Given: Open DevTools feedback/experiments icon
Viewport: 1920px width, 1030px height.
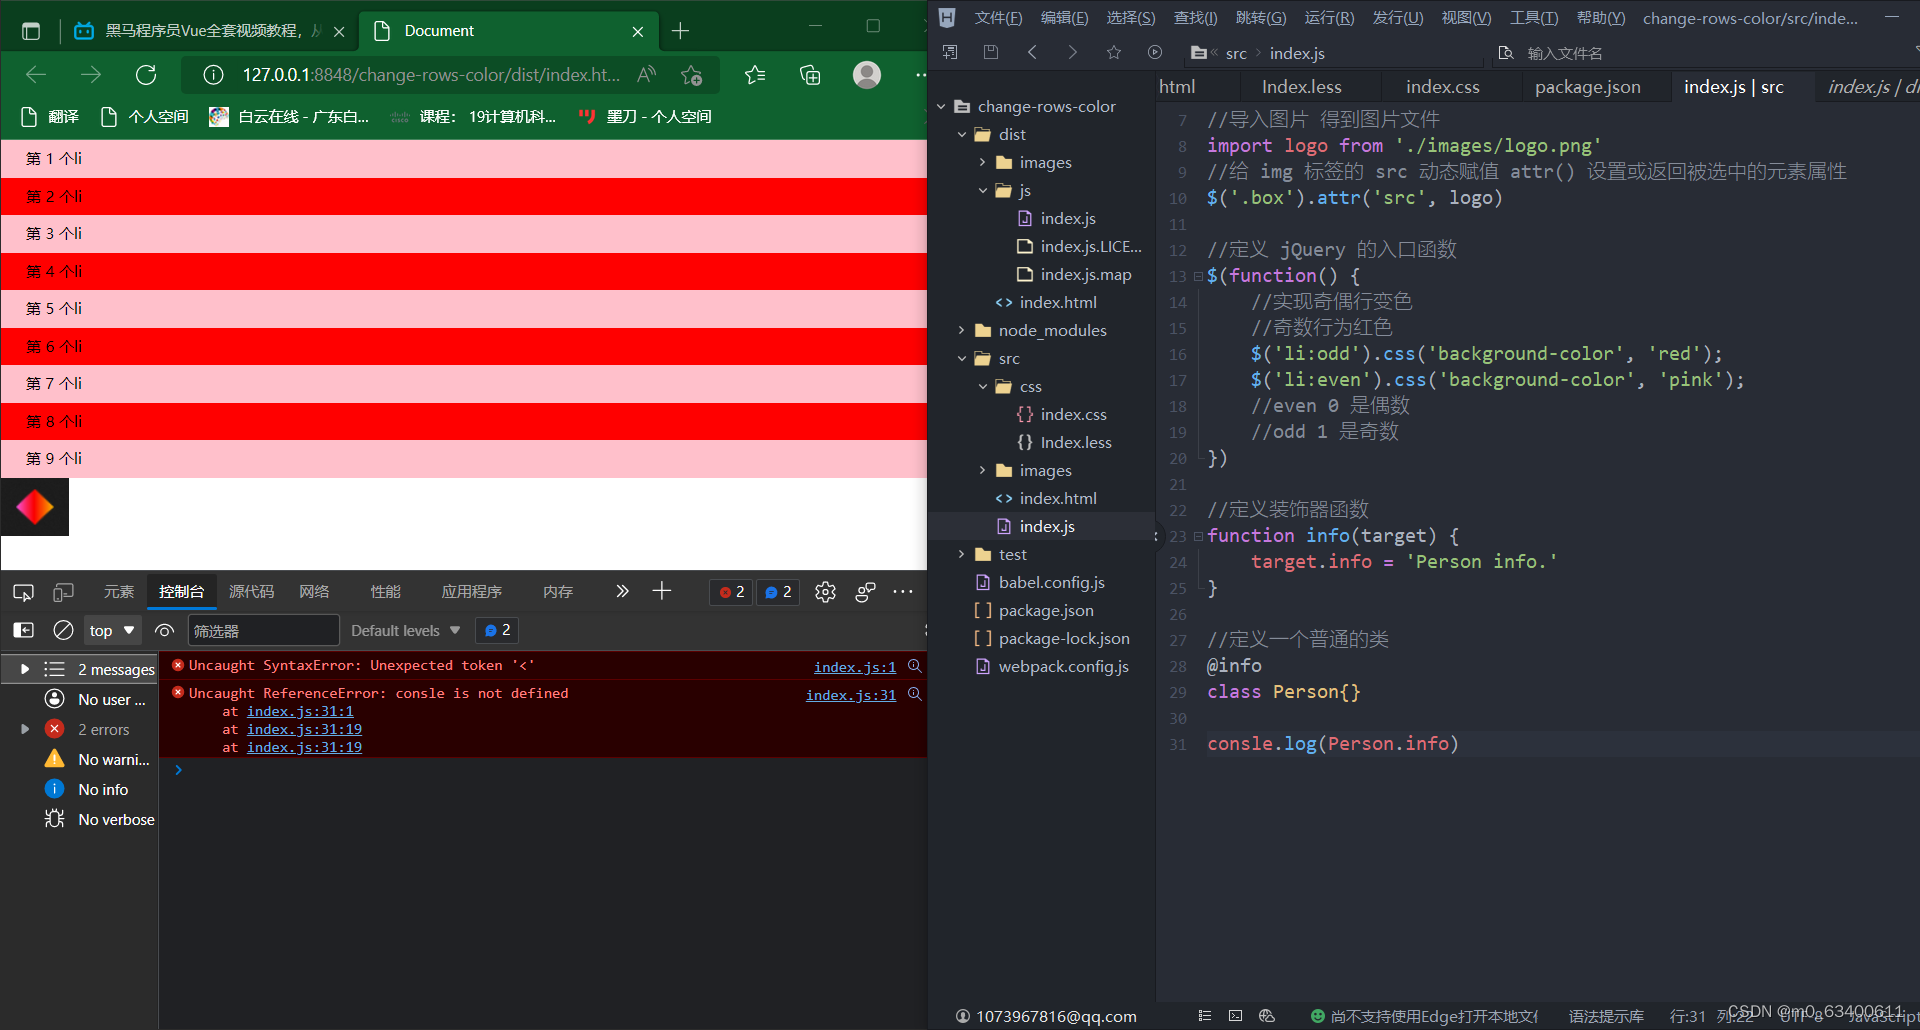Looking at the screenshot, I should (x=866, y=592).
